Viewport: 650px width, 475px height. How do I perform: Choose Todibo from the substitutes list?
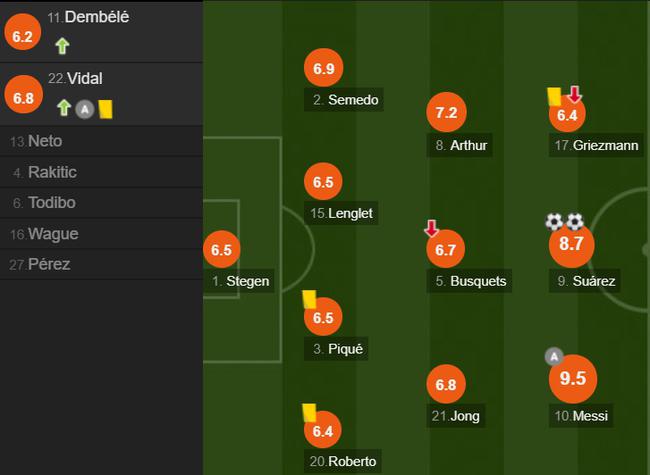102,203
